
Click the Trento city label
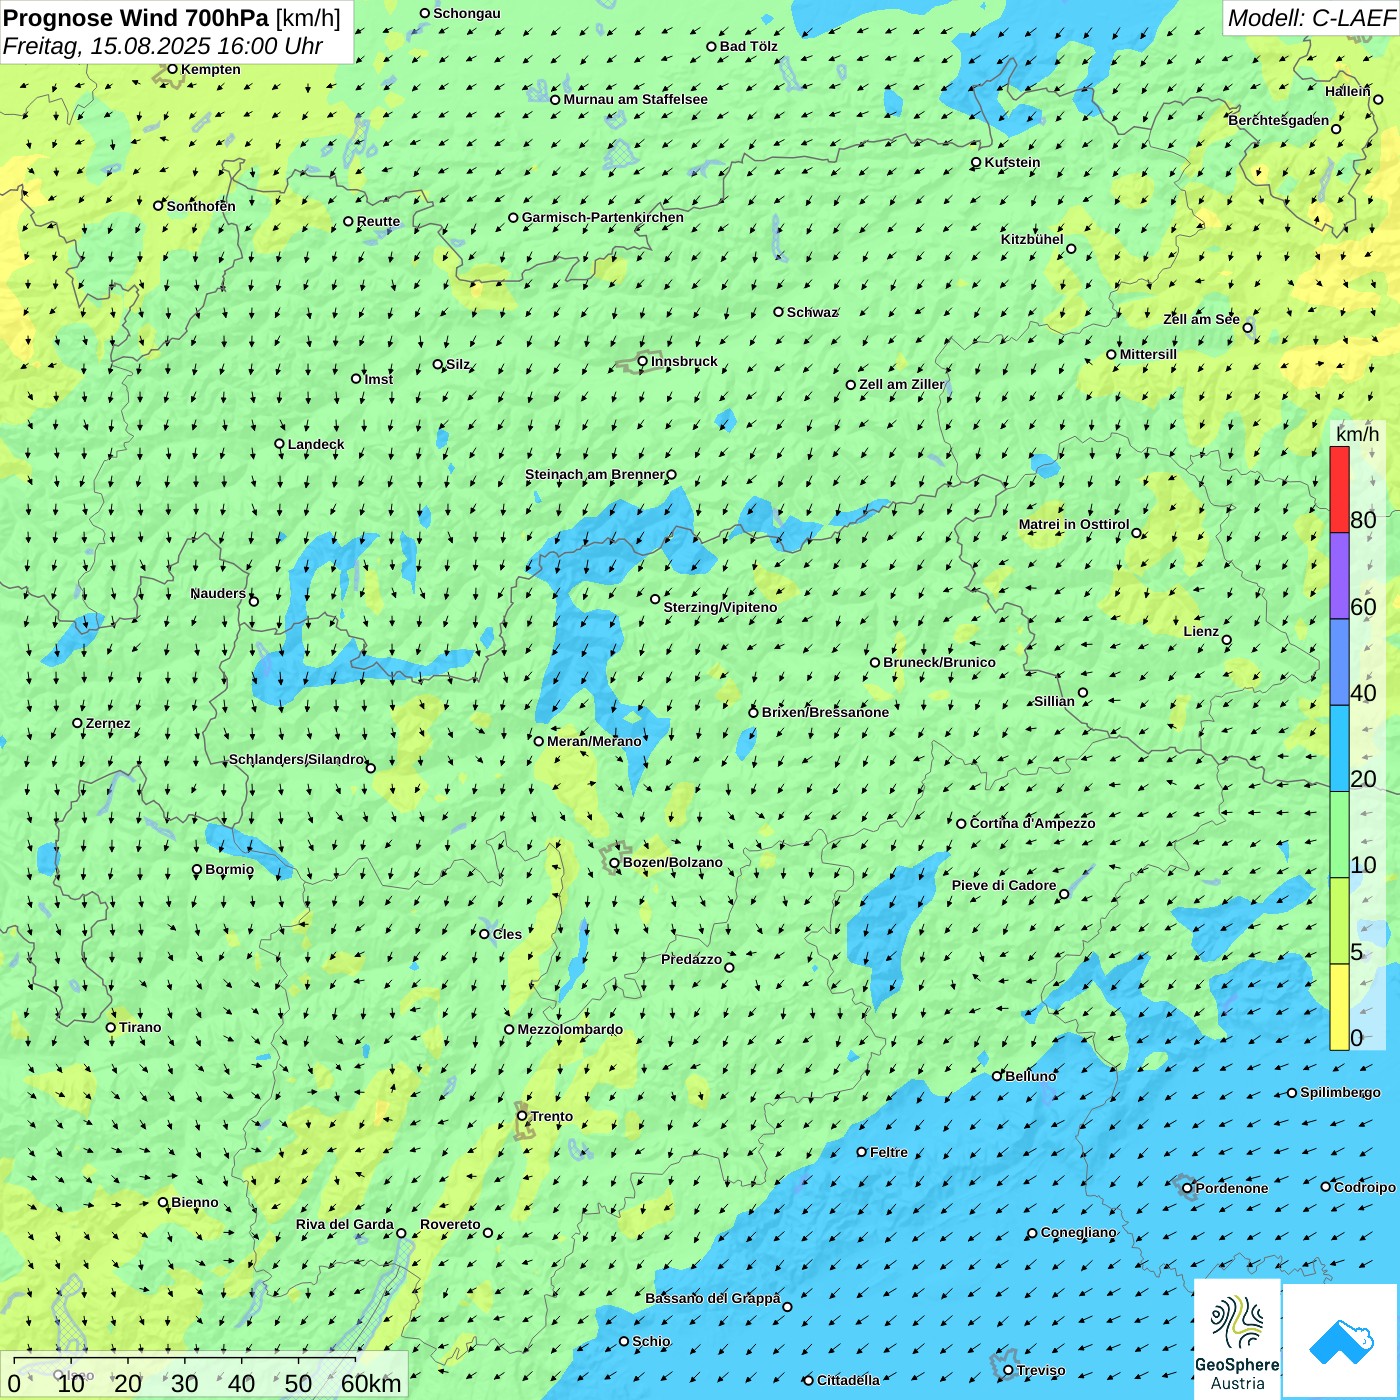552,1116
